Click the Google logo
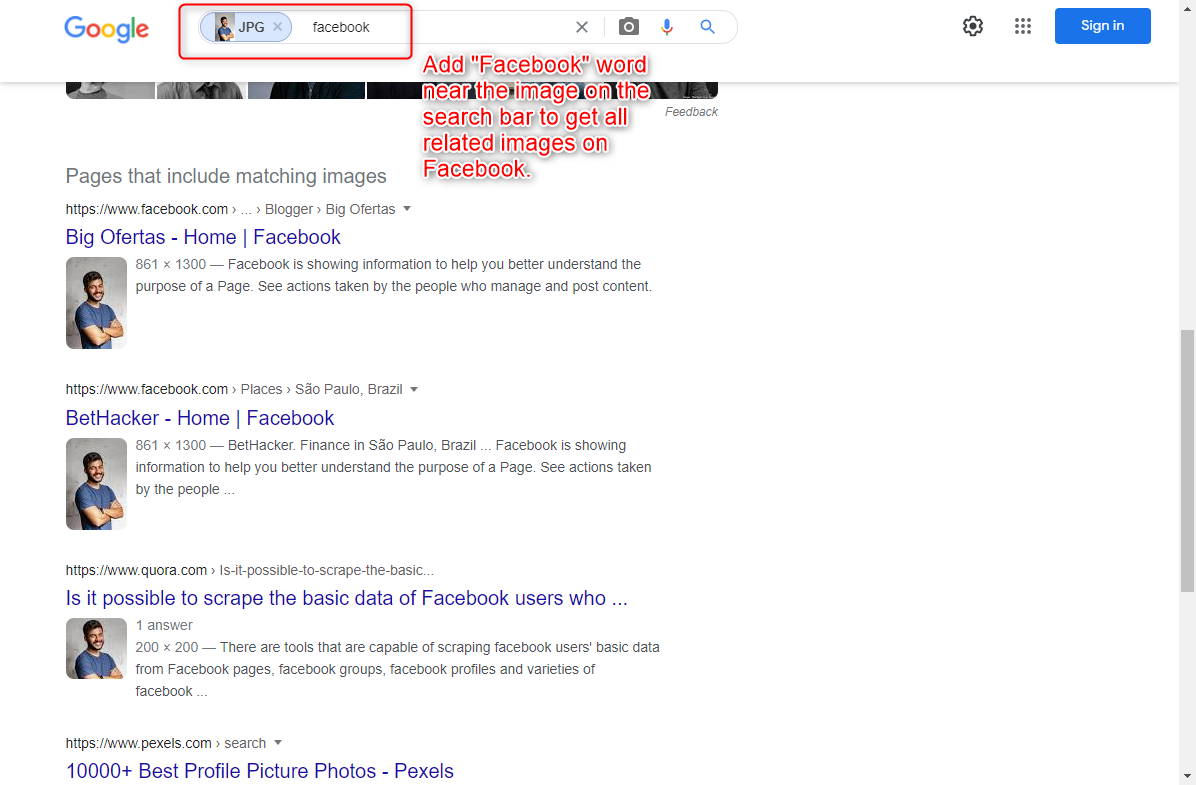This screenshot has width=1196, height=785. tap(107, 28)
